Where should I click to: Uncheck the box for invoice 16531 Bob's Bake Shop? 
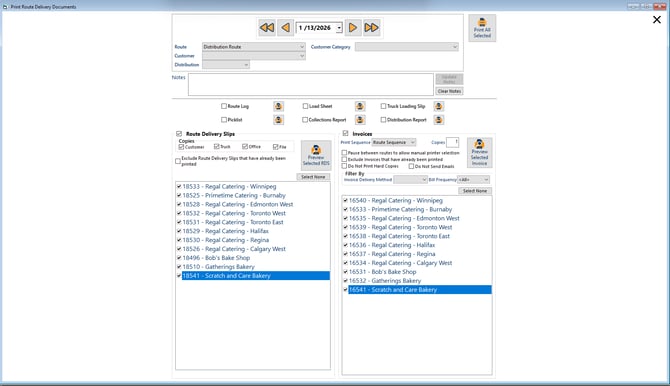[345, 272]
